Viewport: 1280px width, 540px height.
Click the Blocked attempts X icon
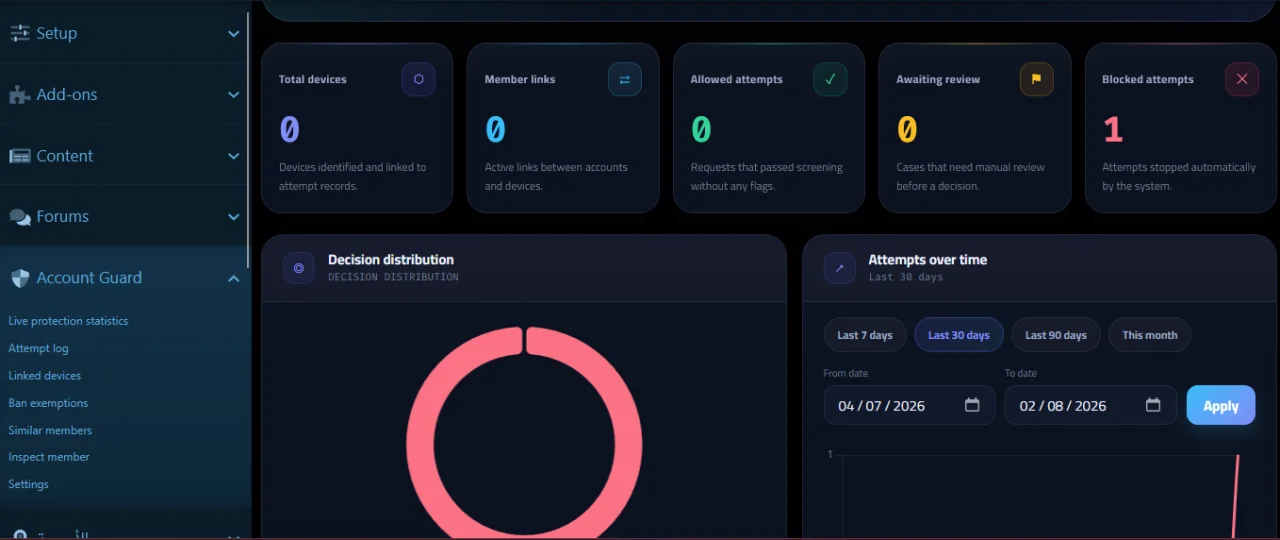point(1242,79)
